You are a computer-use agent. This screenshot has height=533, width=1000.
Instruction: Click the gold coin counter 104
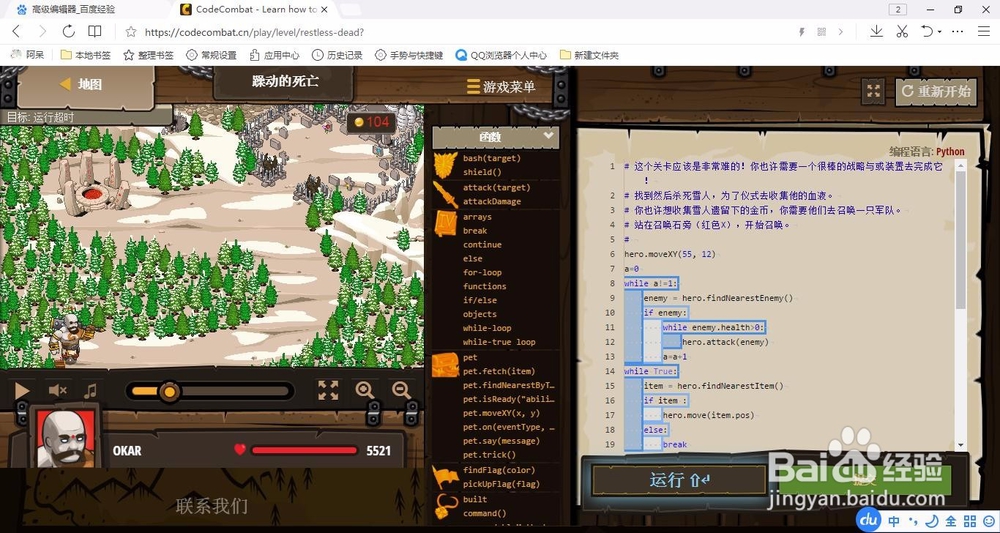(371, 122)
